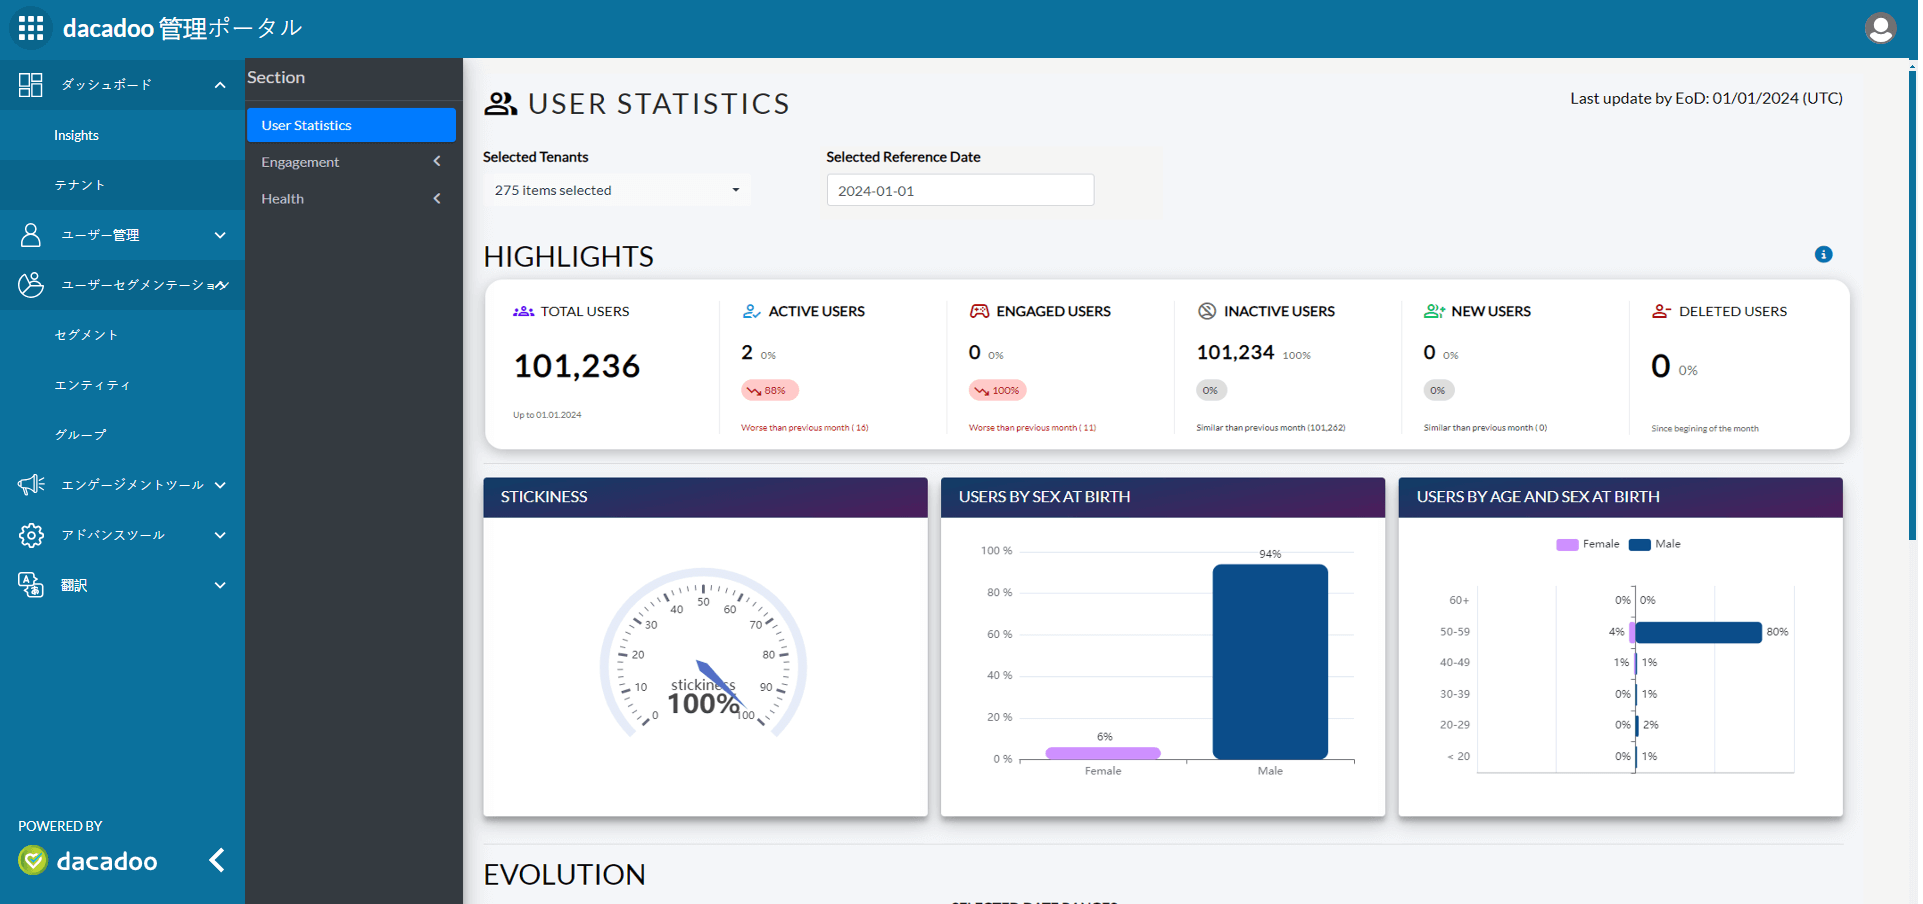Select User Statistics in Section panel
The image size is (1923, 904).
coord(351,125)
